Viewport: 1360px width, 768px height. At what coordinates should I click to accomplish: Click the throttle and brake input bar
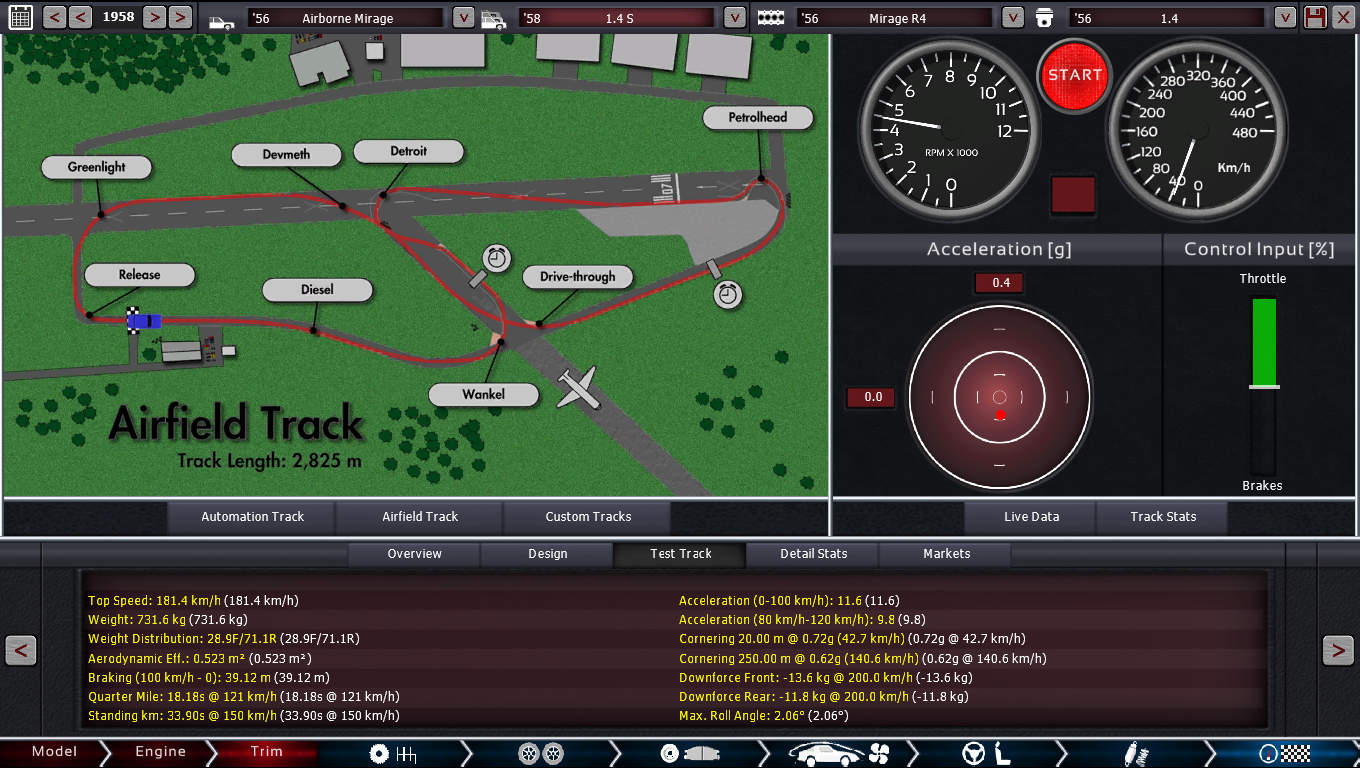click(1264, 386)
